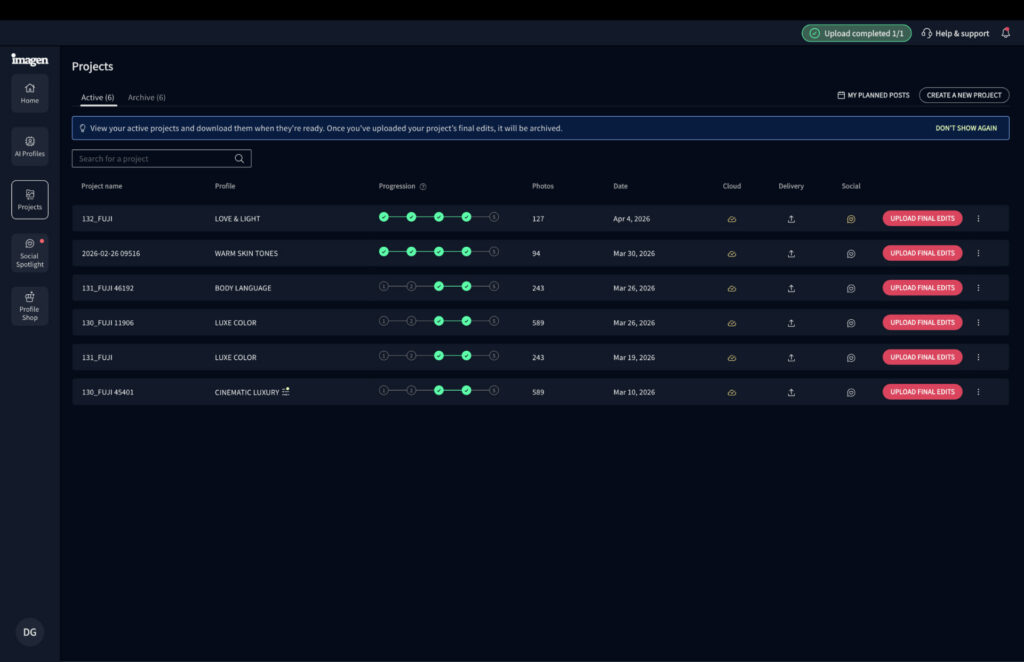Open Social Spotlight sidebar section
The height and width of the screenshot is (662, 1024).
click(x=30, y=252)
